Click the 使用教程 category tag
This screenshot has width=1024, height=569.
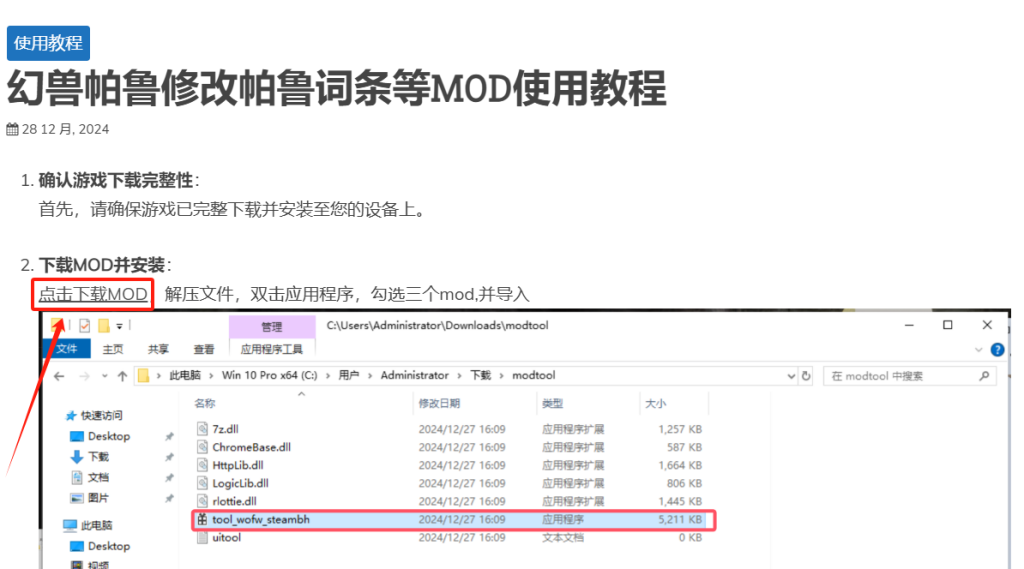[48, 43]
